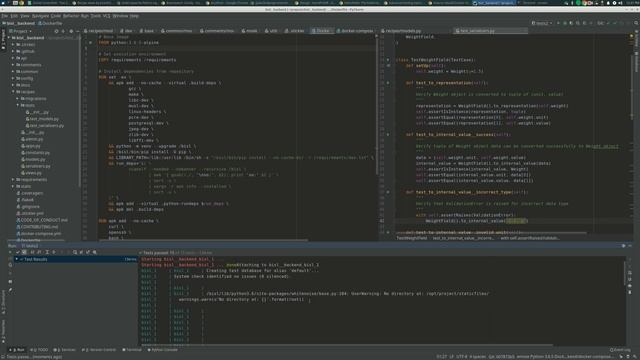The image size is (640, 360).
Task: Click the remote Python interpreter status
Action: (x=565, y=356)
